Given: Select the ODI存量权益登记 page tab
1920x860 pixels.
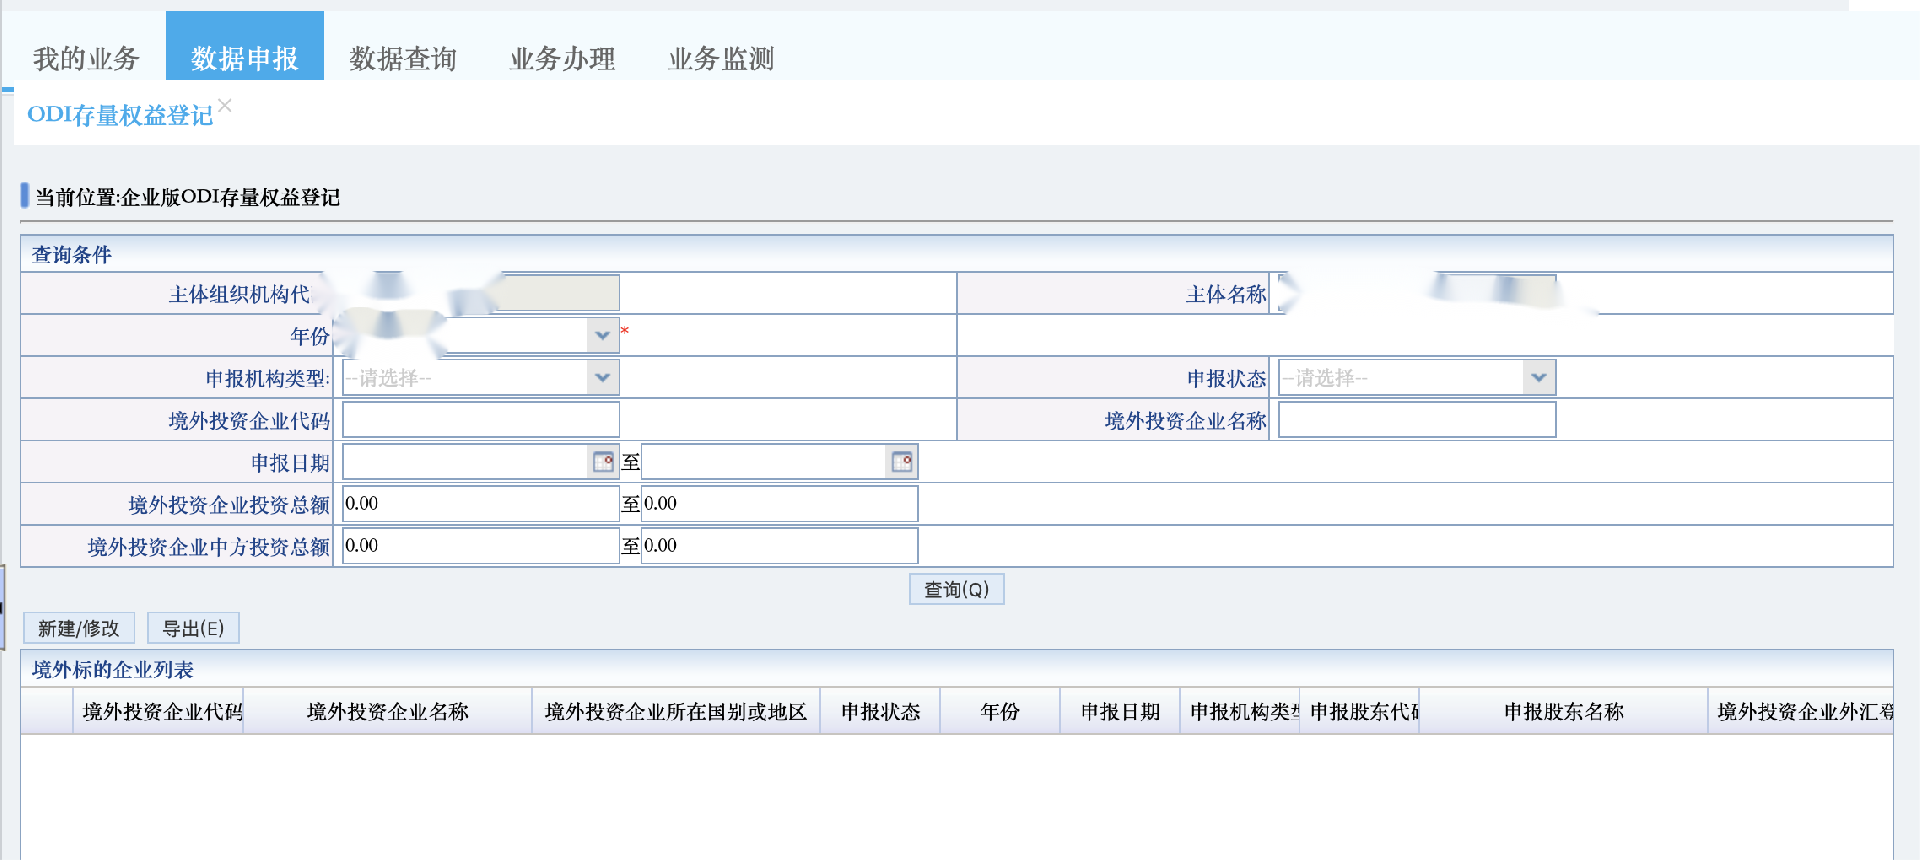Looking at the screenshot, I should [x=120, y=115].
